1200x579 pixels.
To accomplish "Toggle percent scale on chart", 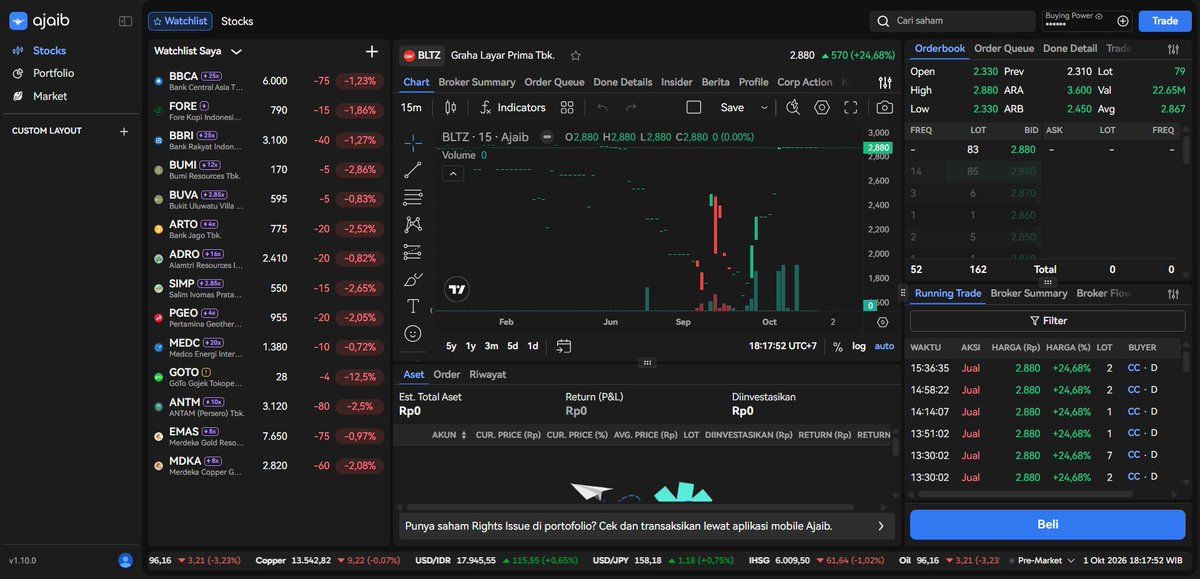I will [x=838, y=346].
